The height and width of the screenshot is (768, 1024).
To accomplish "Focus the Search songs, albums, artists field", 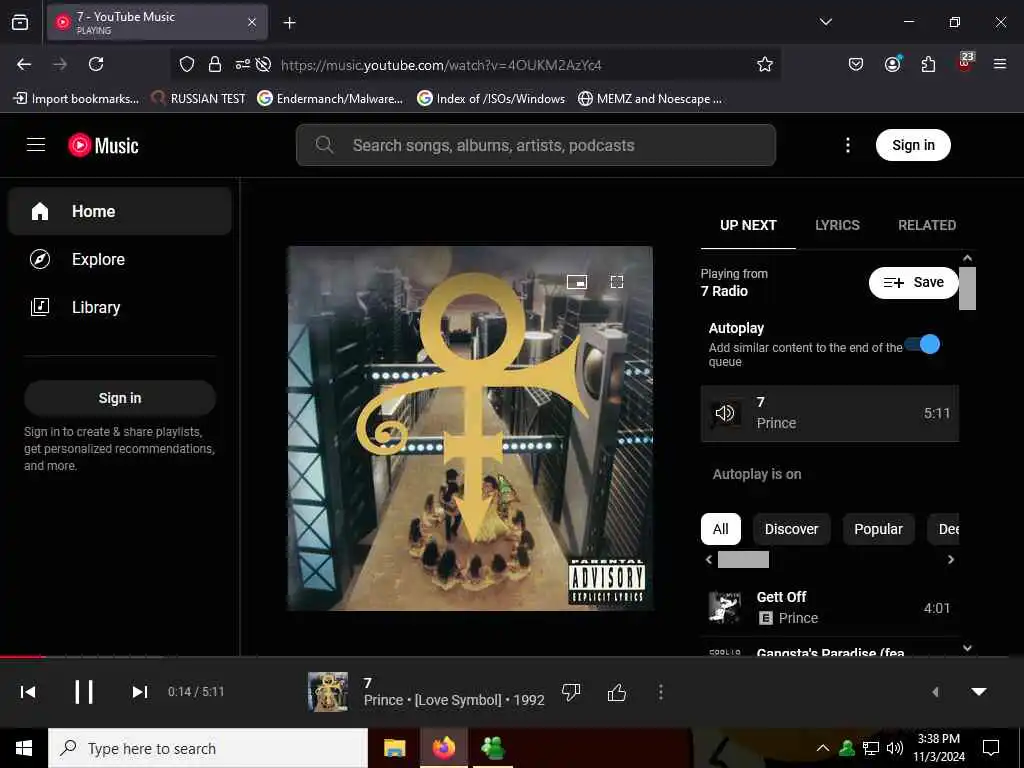I will tap(536, 145).
